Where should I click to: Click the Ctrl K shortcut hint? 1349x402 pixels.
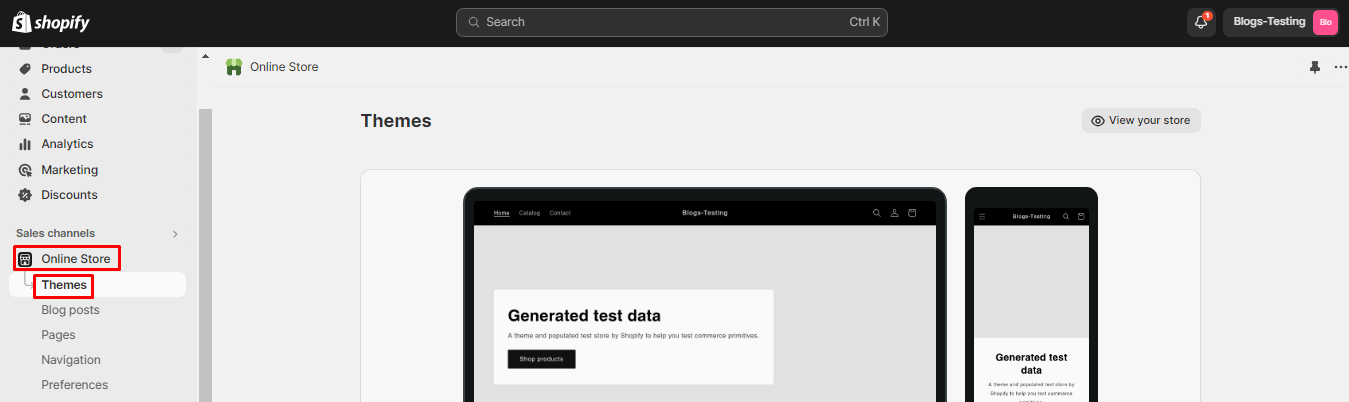[x=864, y=22]
